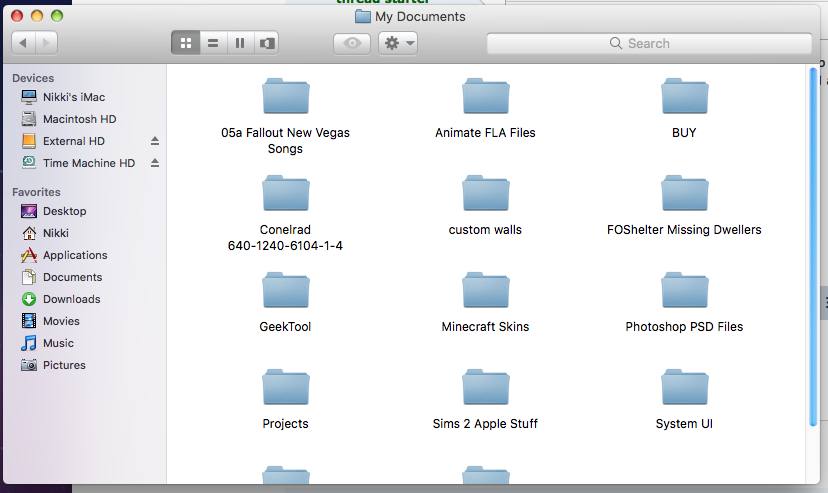828x493 pixels.
Task: Open the gear Action menu
Action: tap(398, 43)
